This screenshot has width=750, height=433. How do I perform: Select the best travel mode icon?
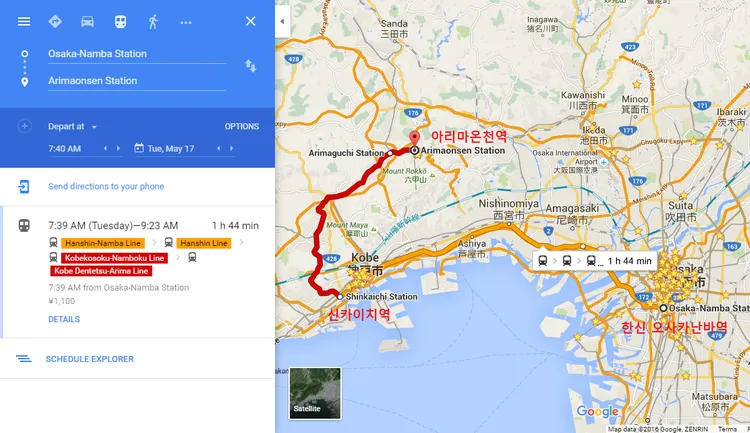point(55,22)
